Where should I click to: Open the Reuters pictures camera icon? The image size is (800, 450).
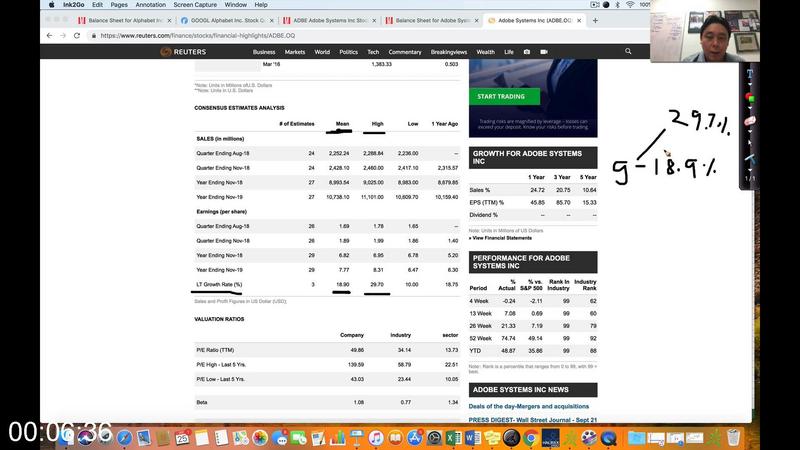pyautogui.click(x=527, y=52)
